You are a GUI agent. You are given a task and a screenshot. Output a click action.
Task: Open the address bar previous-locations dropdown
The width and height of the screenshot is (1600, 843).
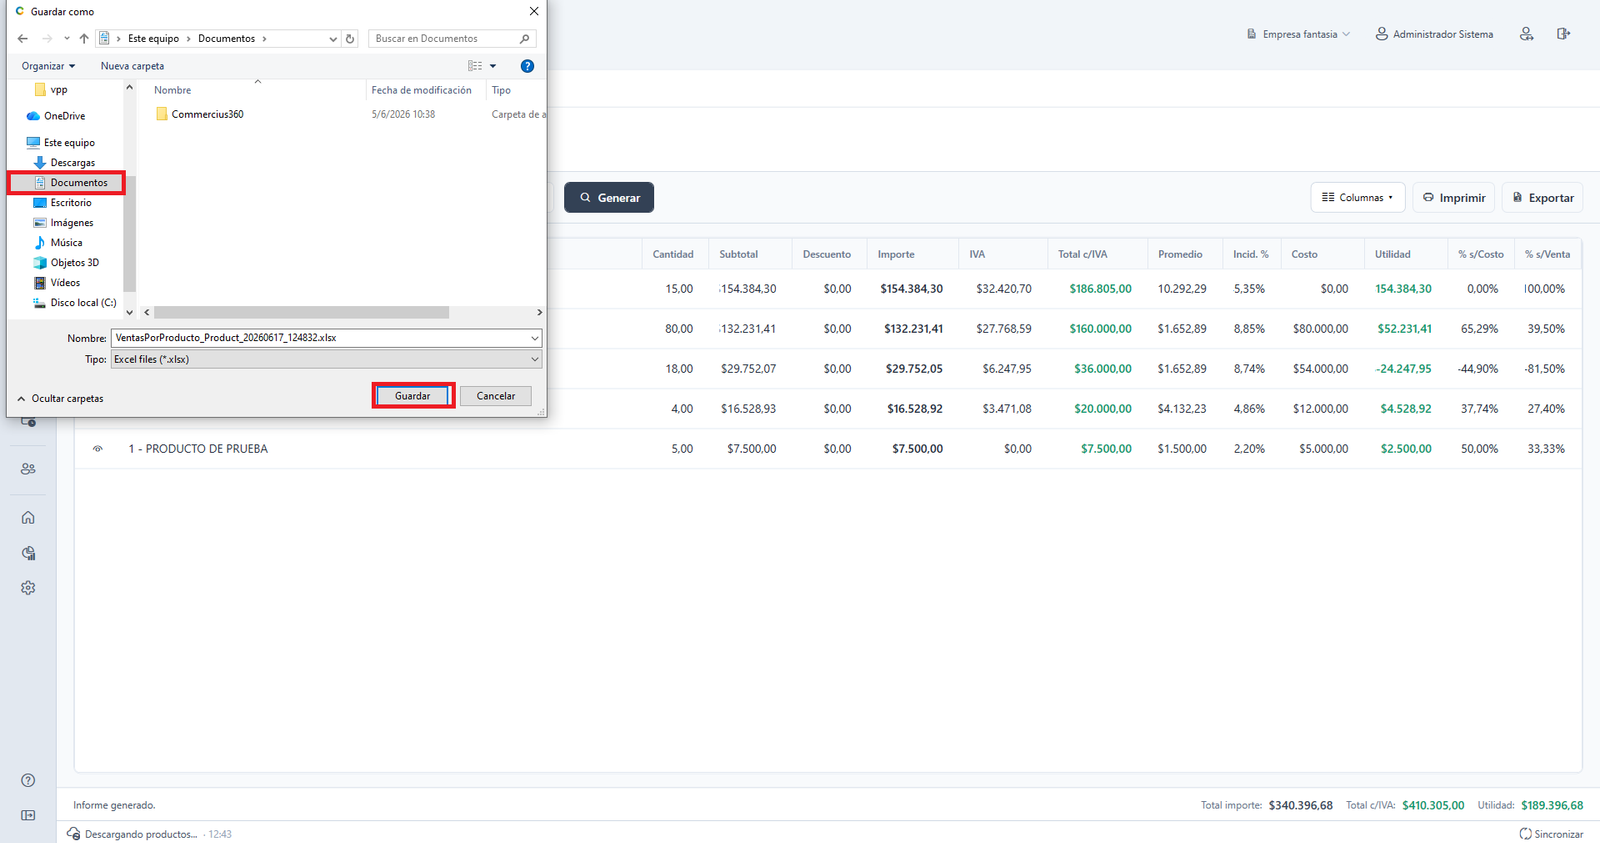333,39
